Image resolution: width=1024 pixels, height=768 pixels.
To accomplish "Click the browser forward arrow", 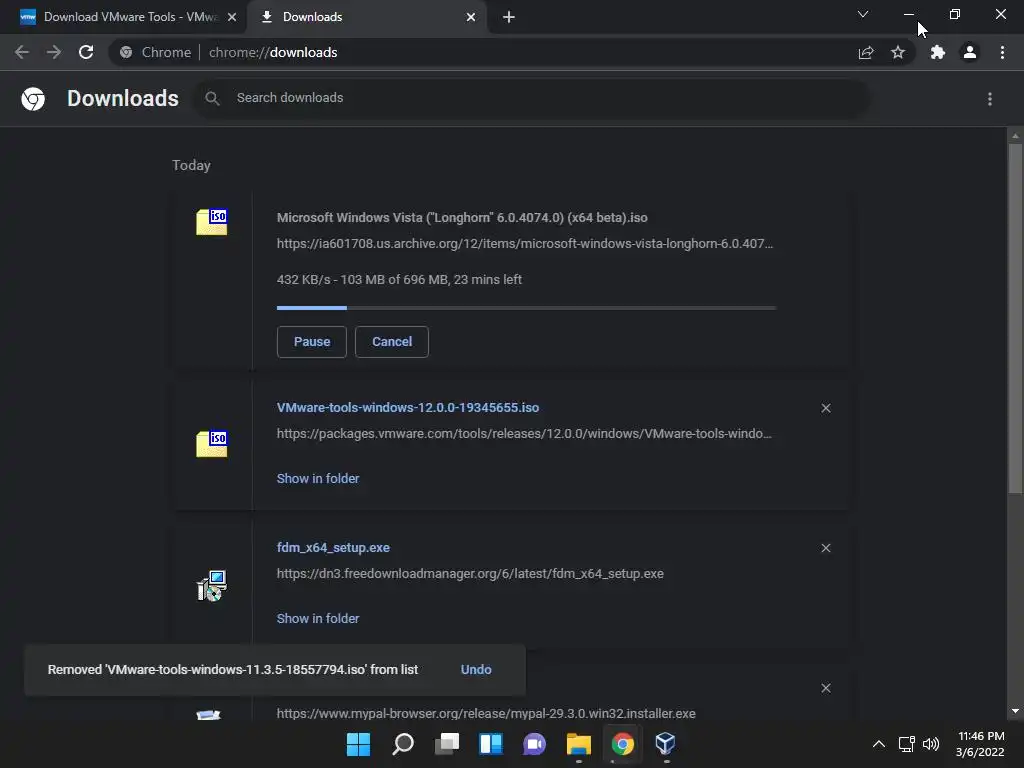I will (54, 52).
